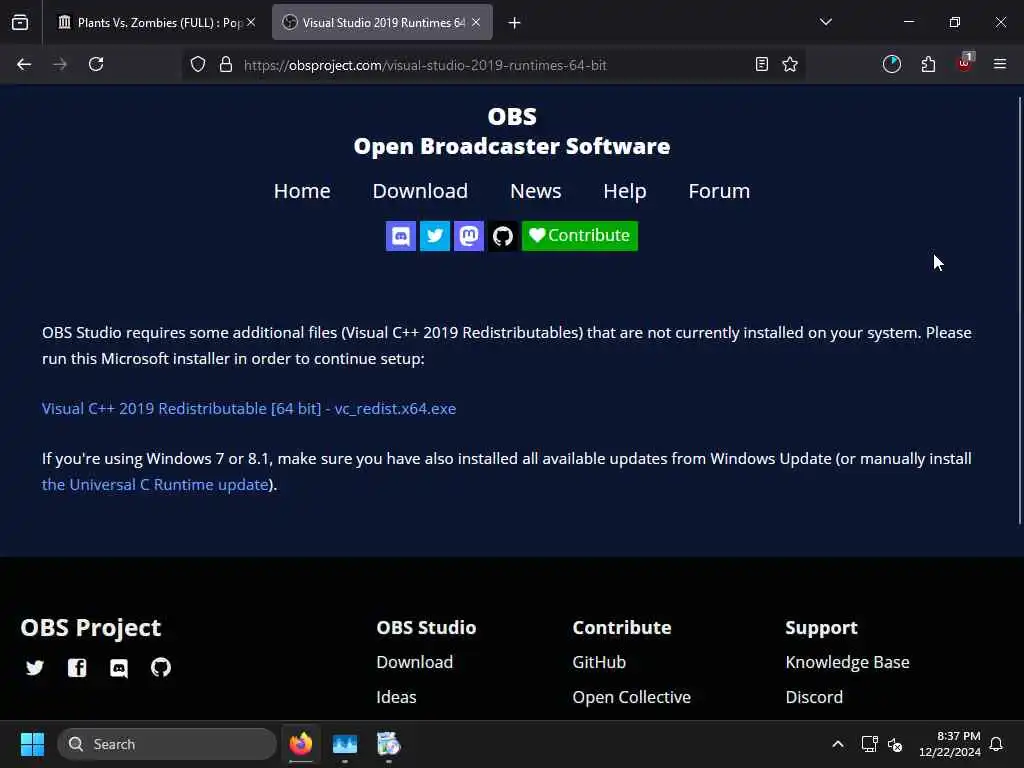Open Forum in the OBS navigation
Screen dimensions: 1024x768
coord(719,191)
